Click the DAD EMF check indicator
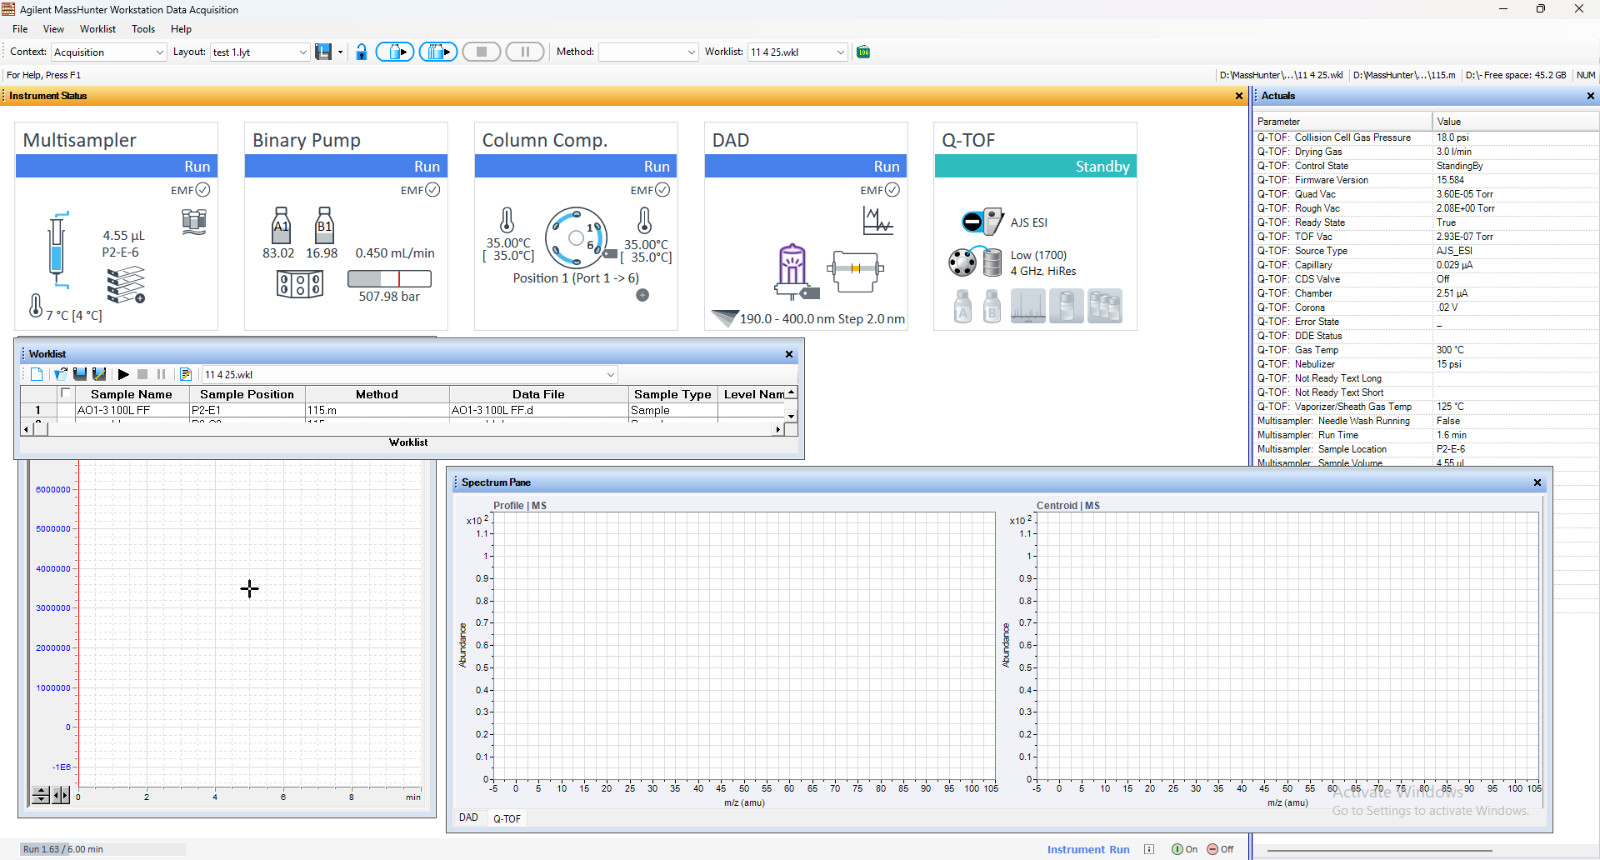This screenshot has width=1600, height=860. 893,190
